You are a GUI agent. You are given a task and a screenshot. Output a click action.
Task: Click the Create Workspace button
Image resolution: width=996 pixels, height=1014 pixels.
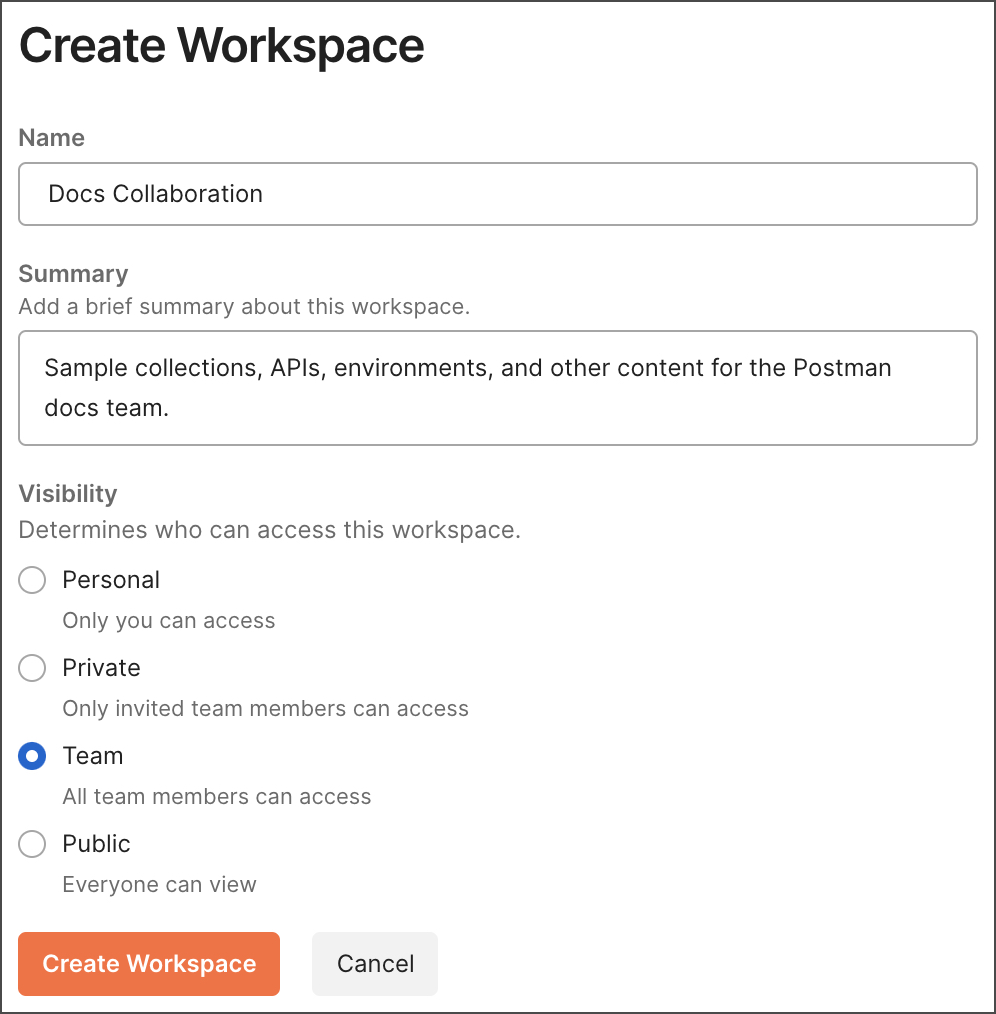[x=149, y=964]
